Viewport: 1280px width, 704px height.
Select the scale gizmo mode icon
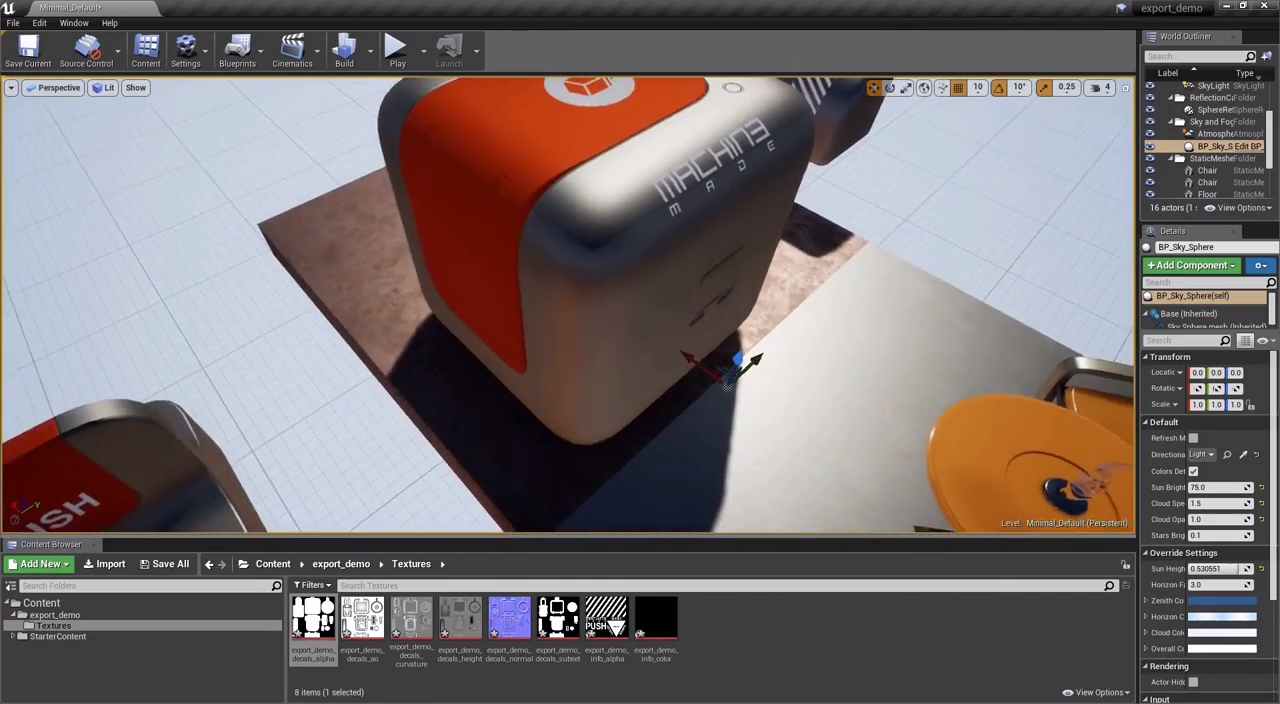[906, 88]
